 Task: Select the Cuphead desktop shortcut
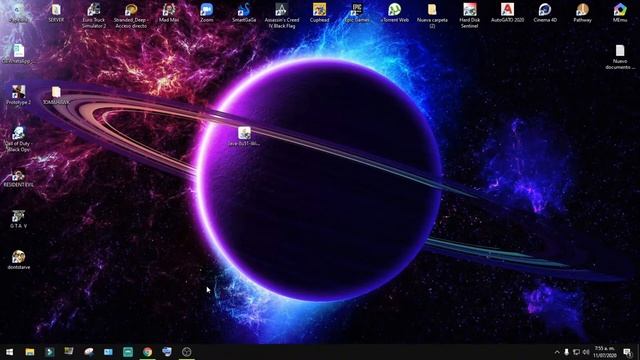pos(319,13)
